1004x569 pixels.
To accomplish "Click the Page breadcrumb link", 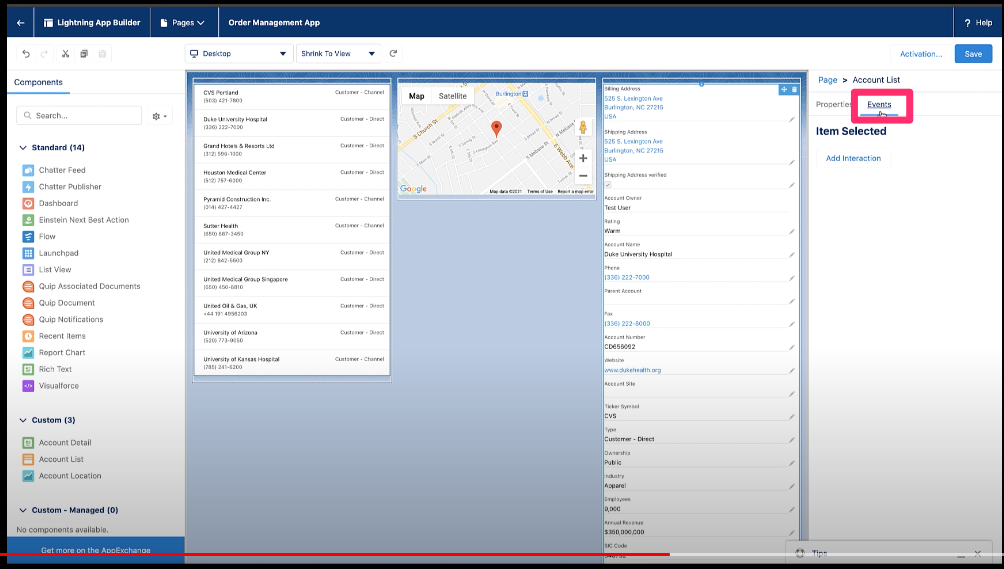I will click(827, 80).
